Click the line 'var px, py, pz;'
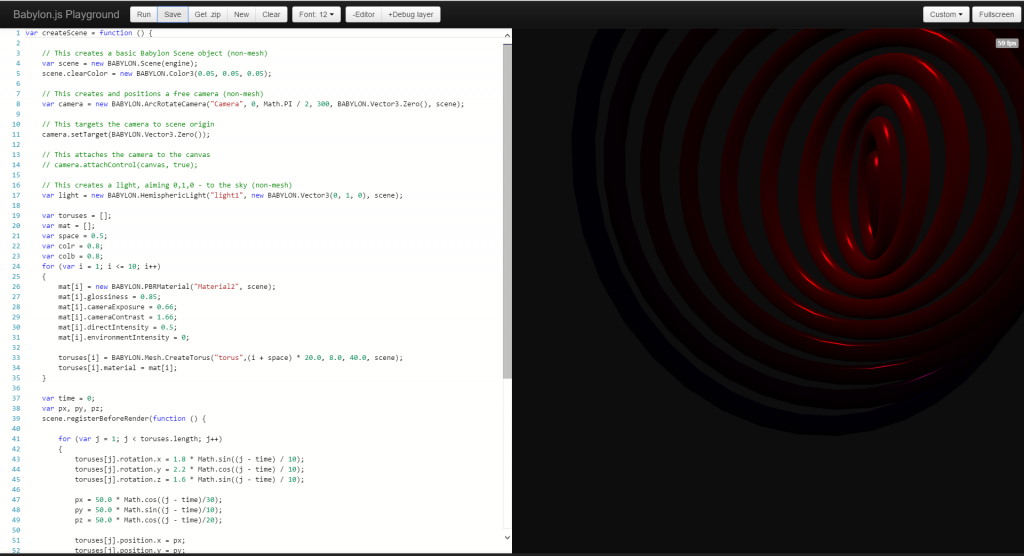This screenshot has width=1024, height=556. [x=72, y=408]
